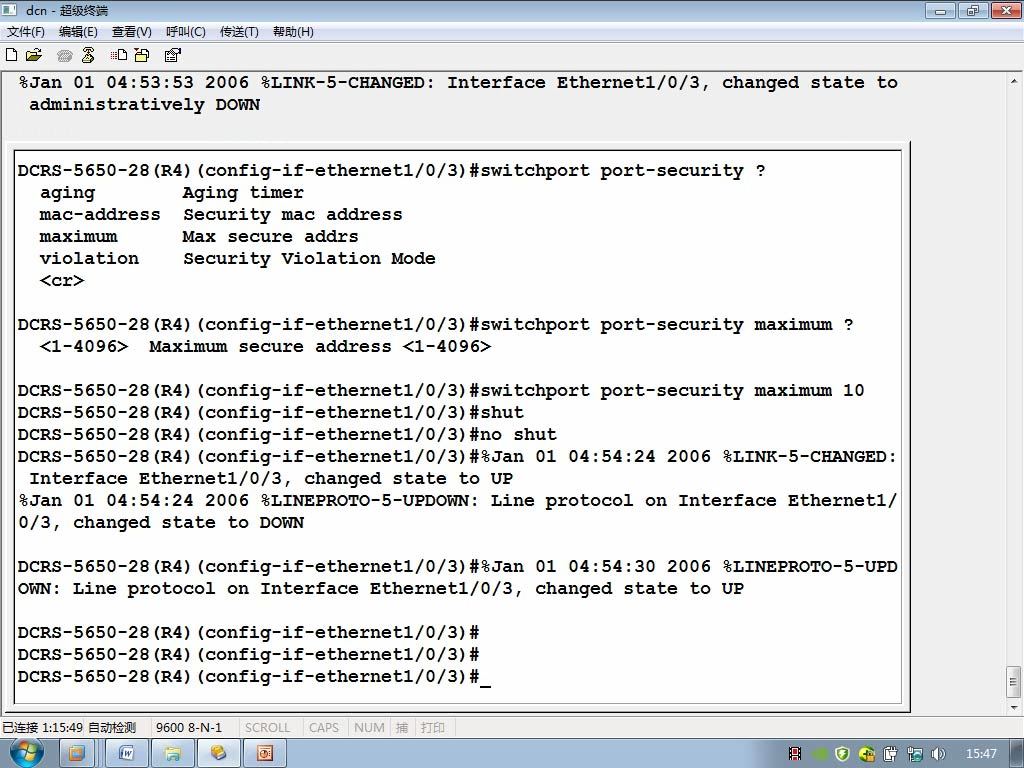
Task: Click the HyperTerminal title bar app icon
Action: pos(9,10)
